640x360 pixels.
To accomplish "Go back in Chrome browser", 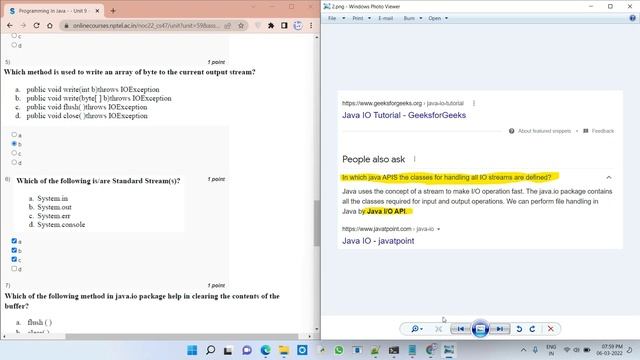I will point(10,25).
